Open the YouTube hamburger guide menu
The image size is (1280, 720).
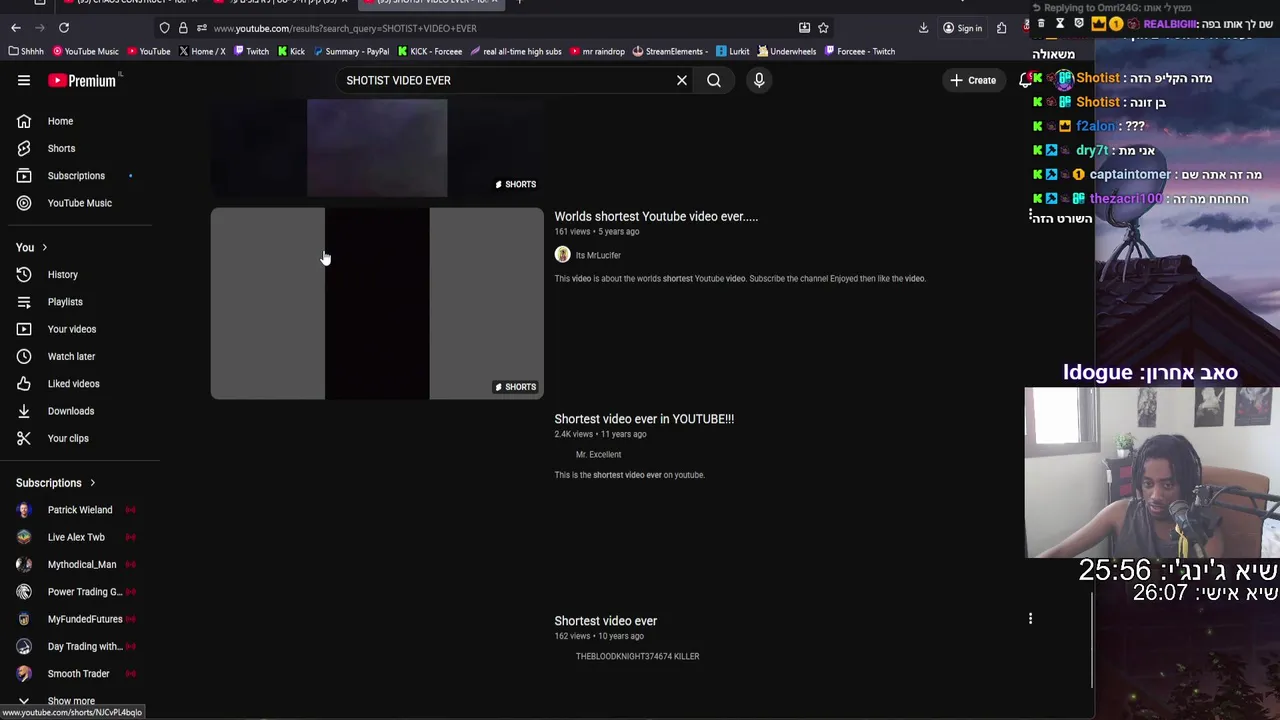(24, 80)
